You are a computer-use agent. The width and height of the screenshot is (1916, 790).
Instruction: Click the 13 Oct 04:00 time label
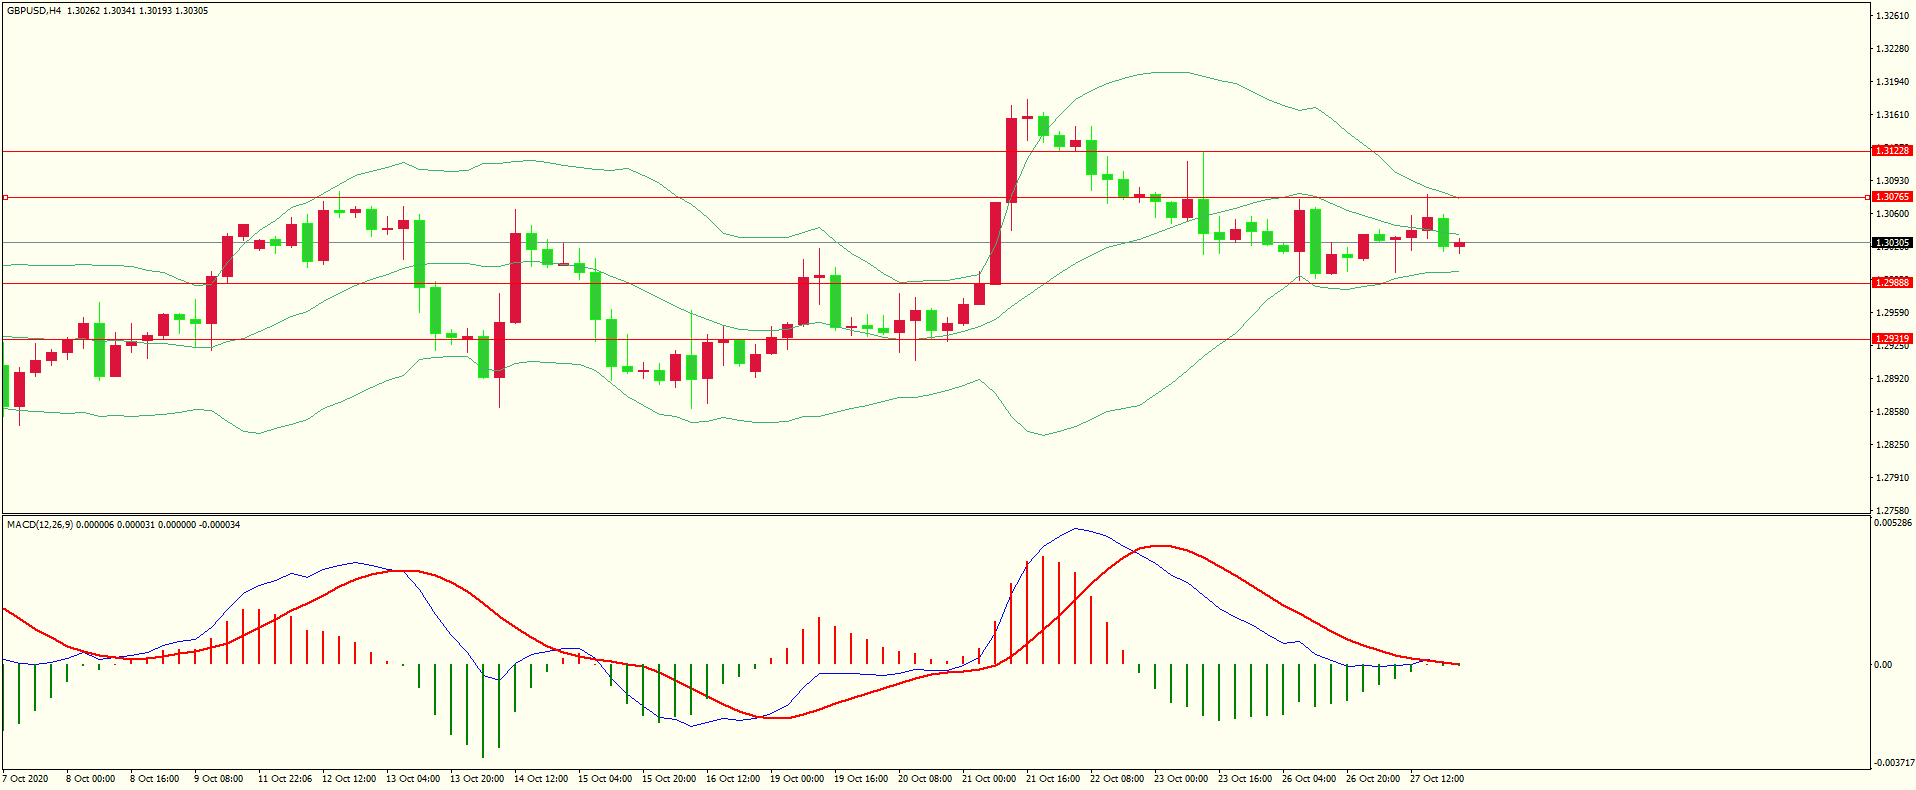(x=413, y=779)
